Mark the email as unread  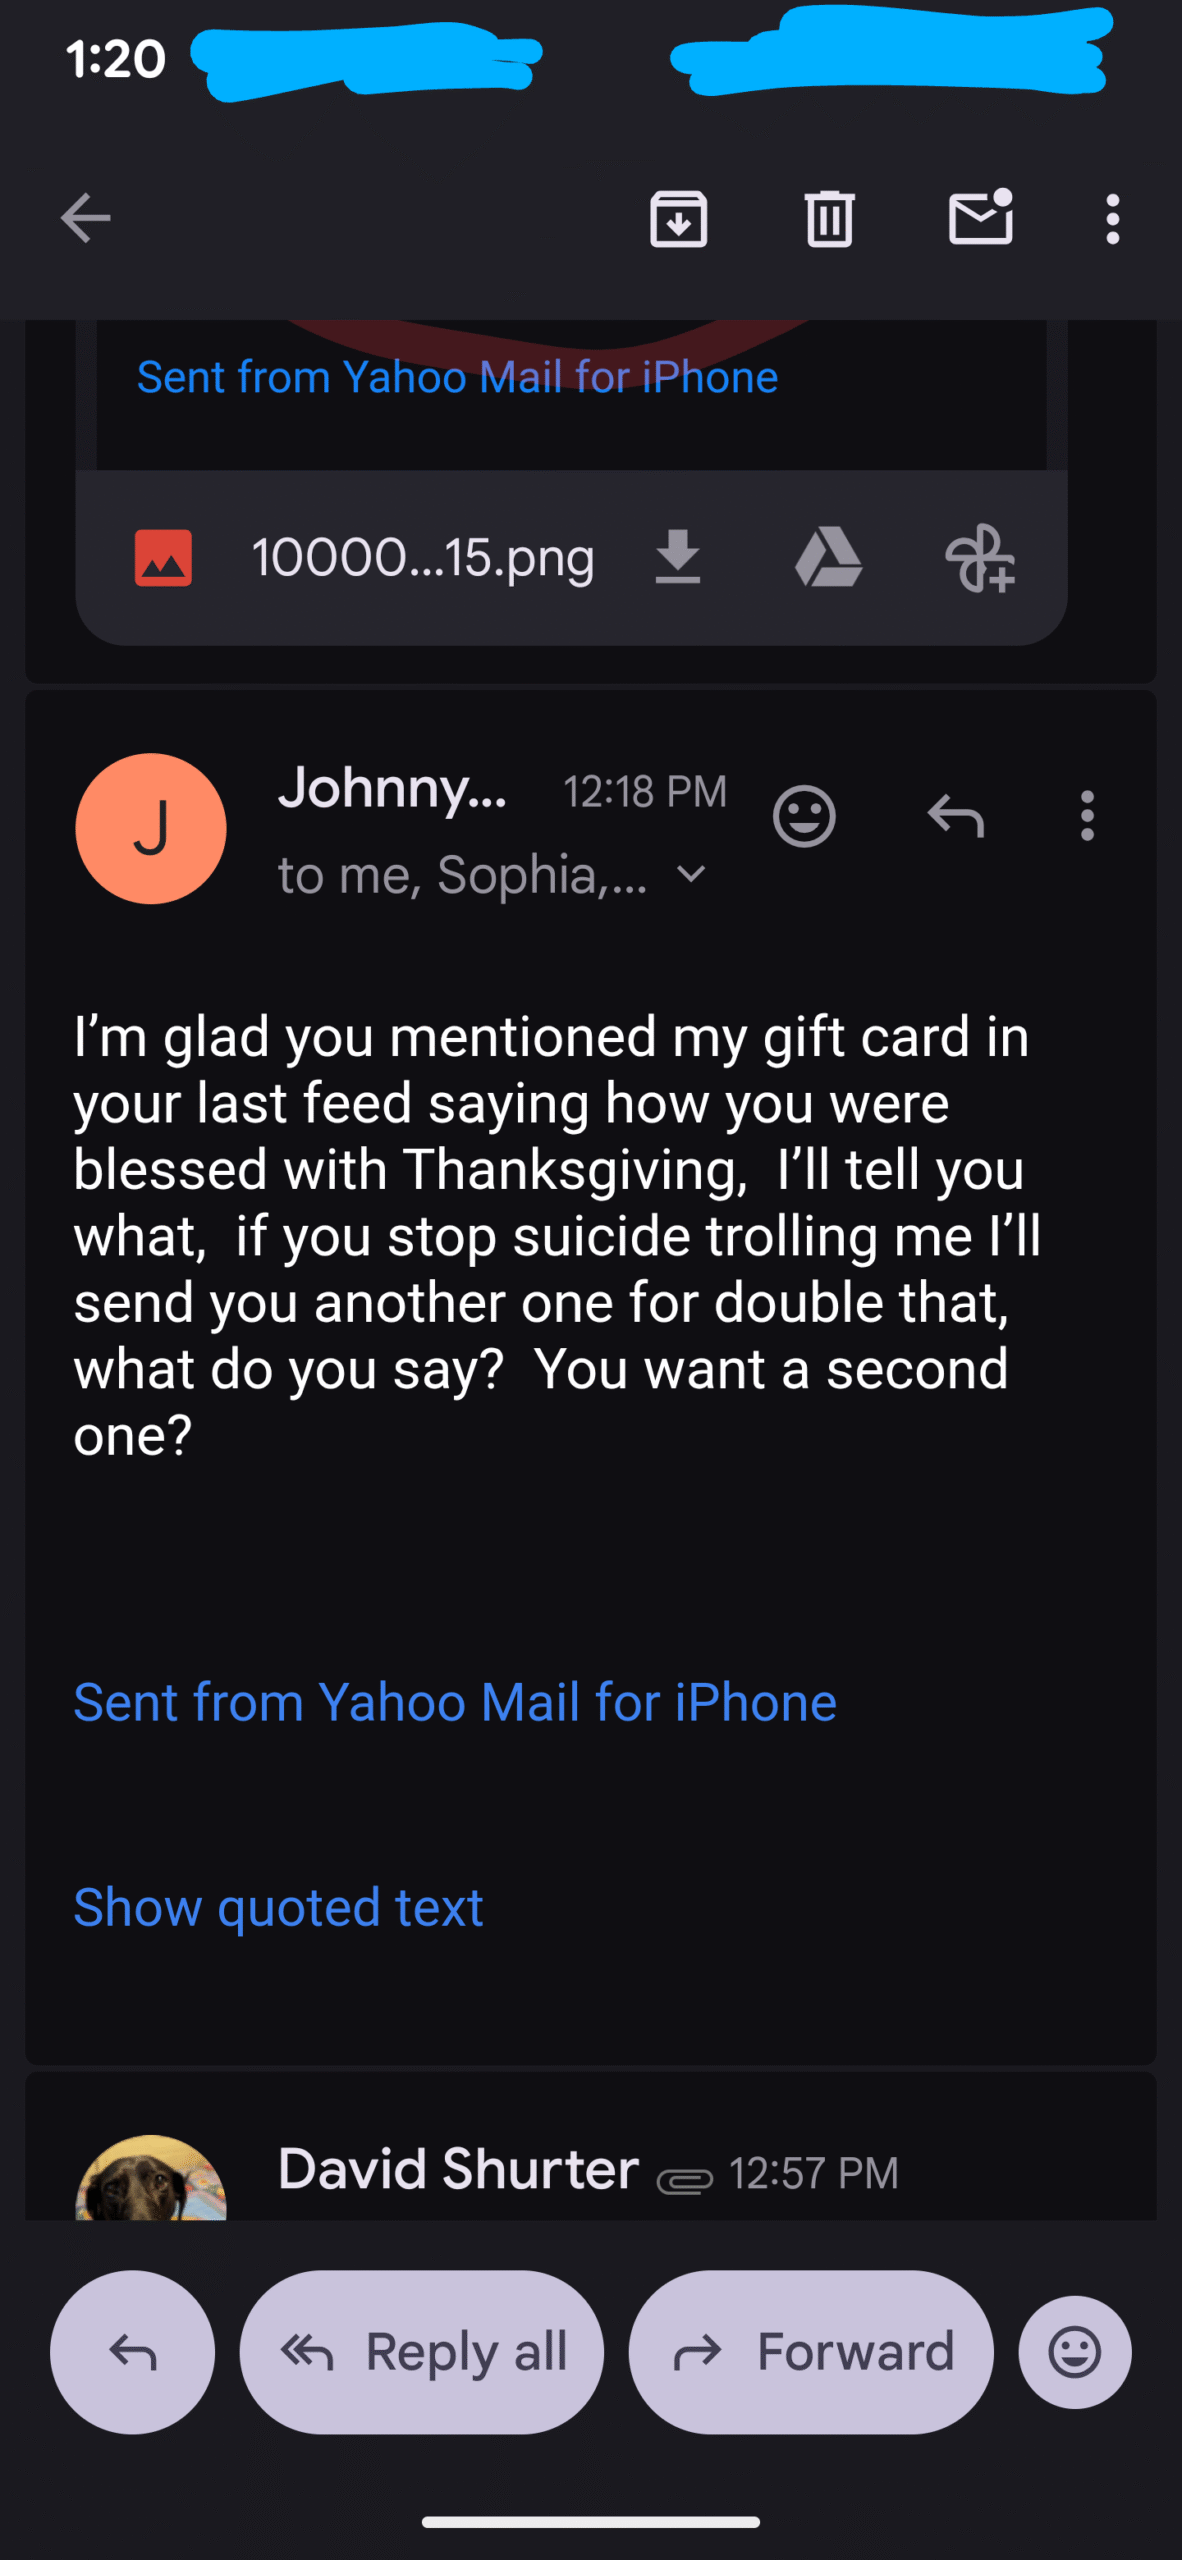click(980, 217)
